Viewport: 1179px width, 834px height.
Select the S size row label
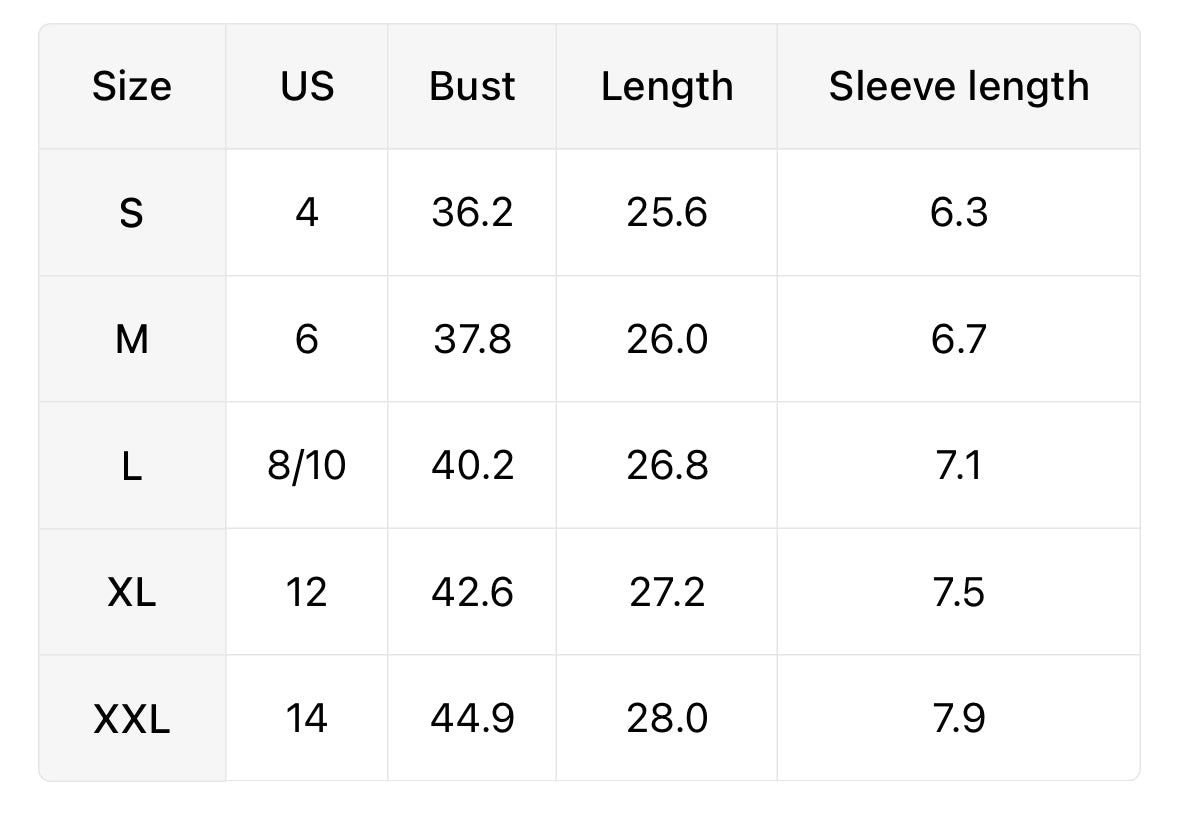132,213
